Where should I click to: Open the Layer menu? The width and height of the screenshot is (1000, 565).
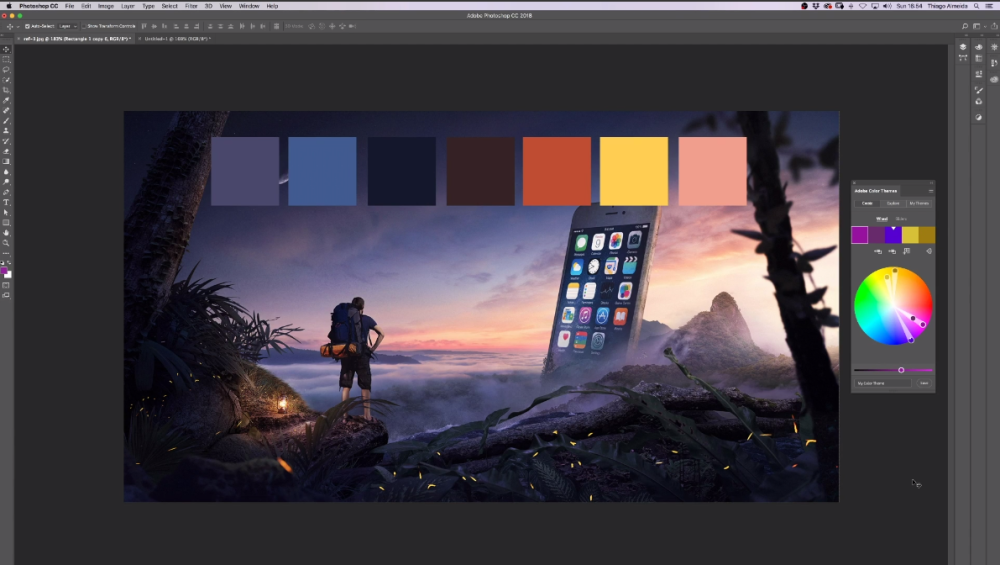pyautogui.click(x=128, y=6)
